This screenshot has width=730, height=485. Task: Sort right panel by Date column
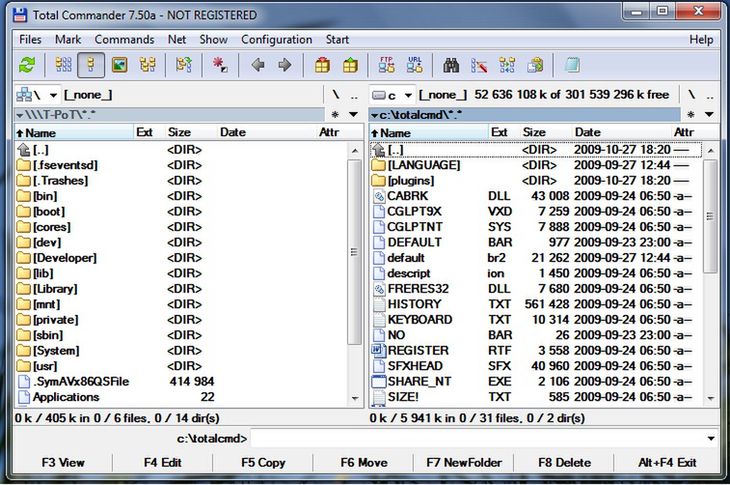[x=622, y=133]
